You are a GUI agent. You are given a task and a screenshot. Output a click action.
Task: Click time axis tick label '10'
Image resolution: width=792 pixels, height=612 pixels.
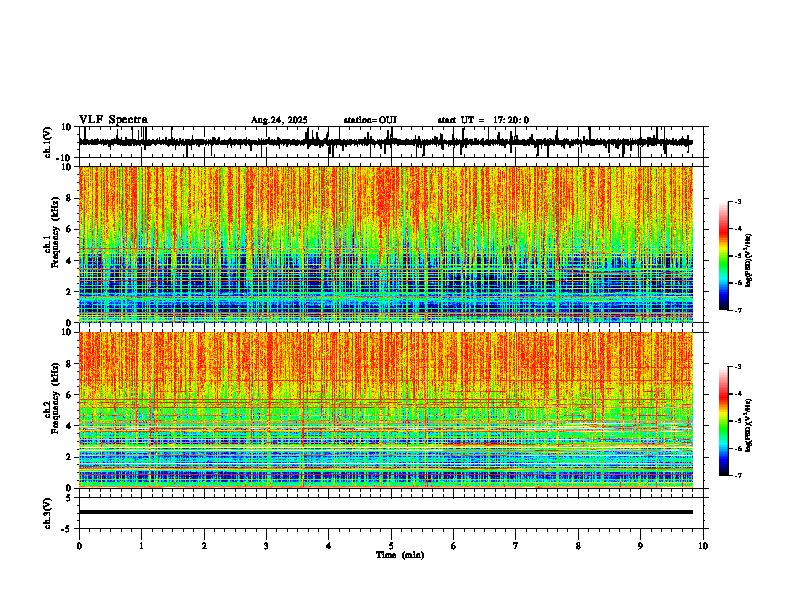pos(703,546)
